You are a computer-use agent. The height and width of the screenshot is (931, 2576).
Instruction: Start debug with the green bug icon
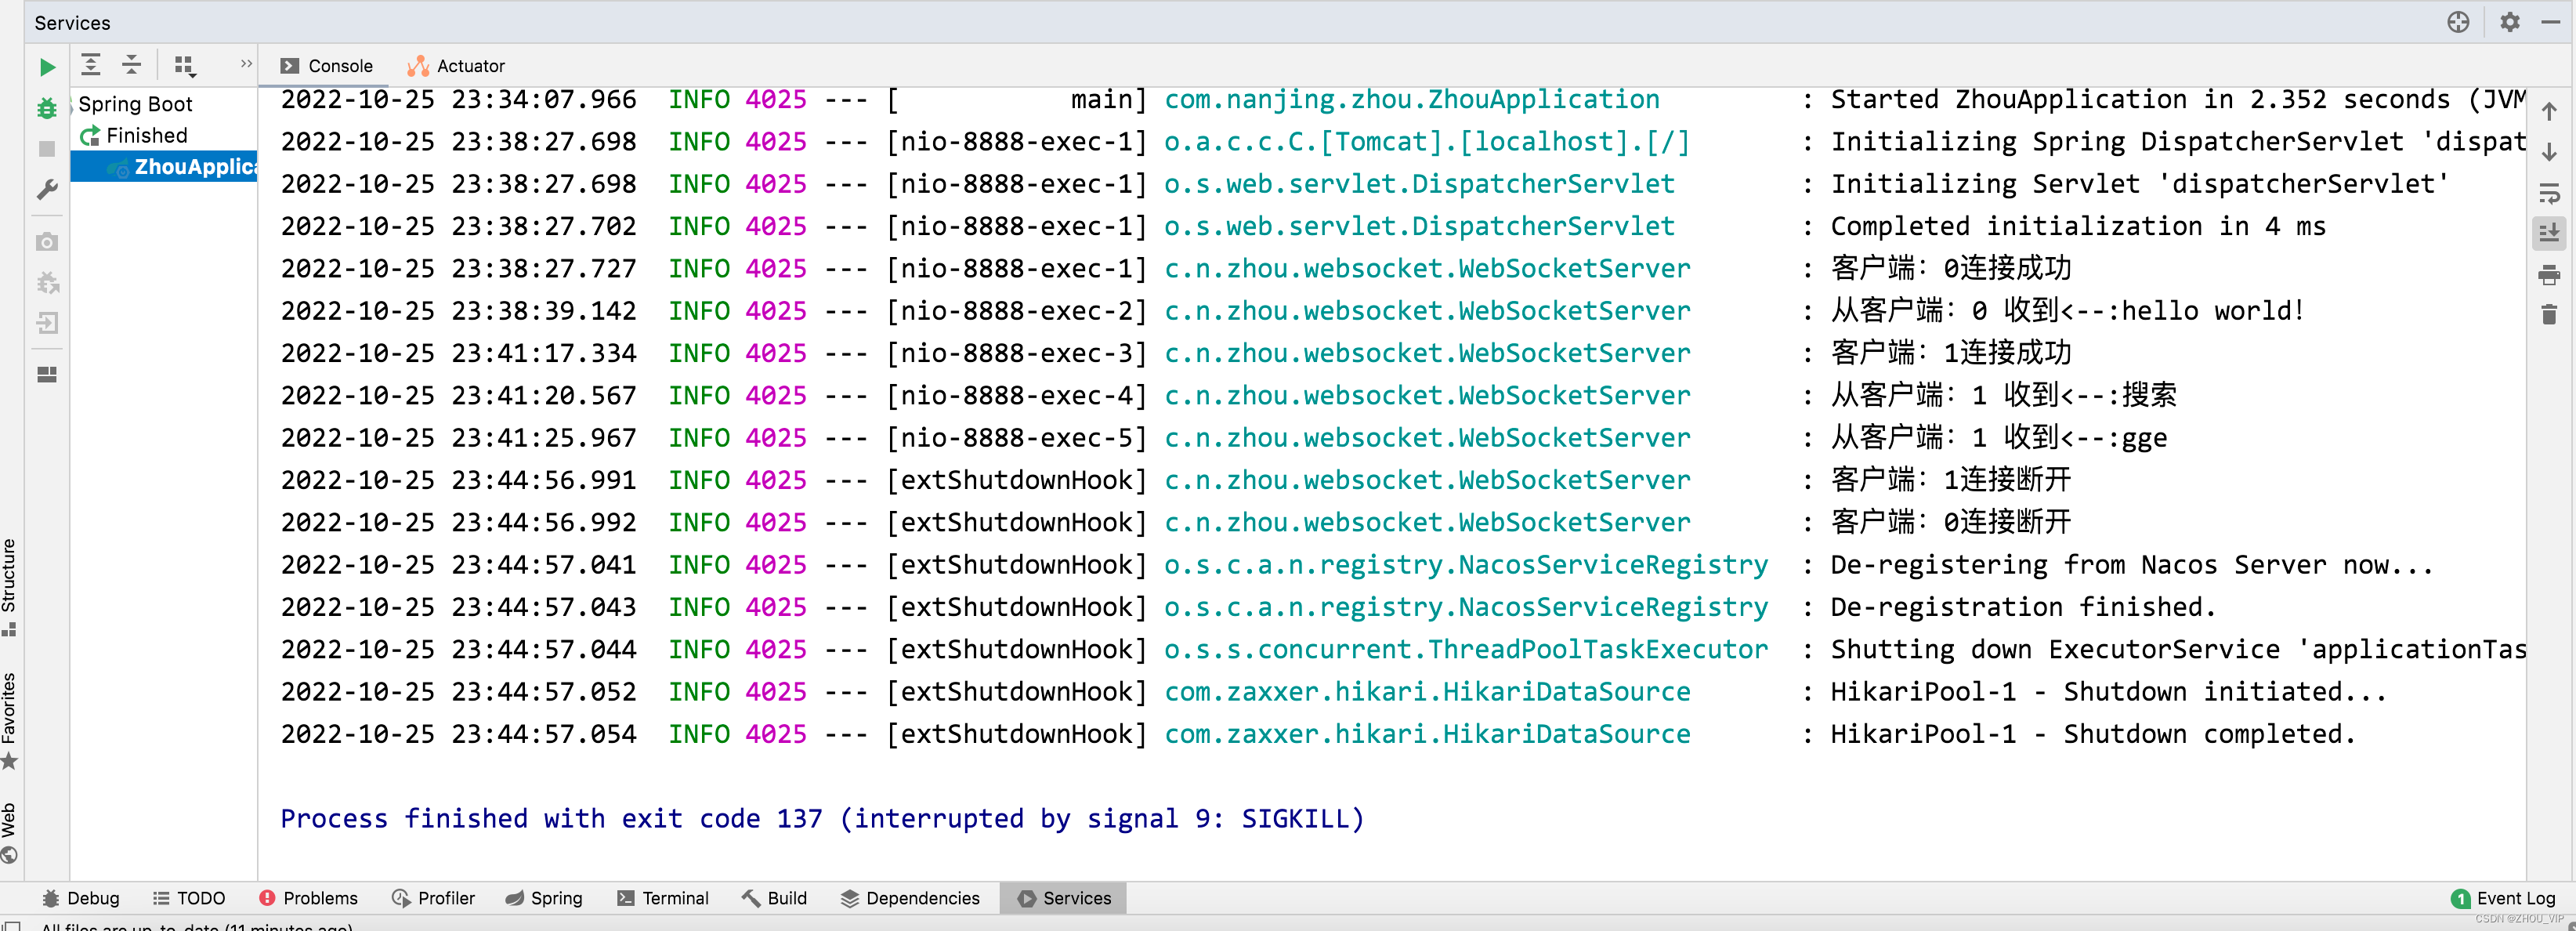click(46, 108)
